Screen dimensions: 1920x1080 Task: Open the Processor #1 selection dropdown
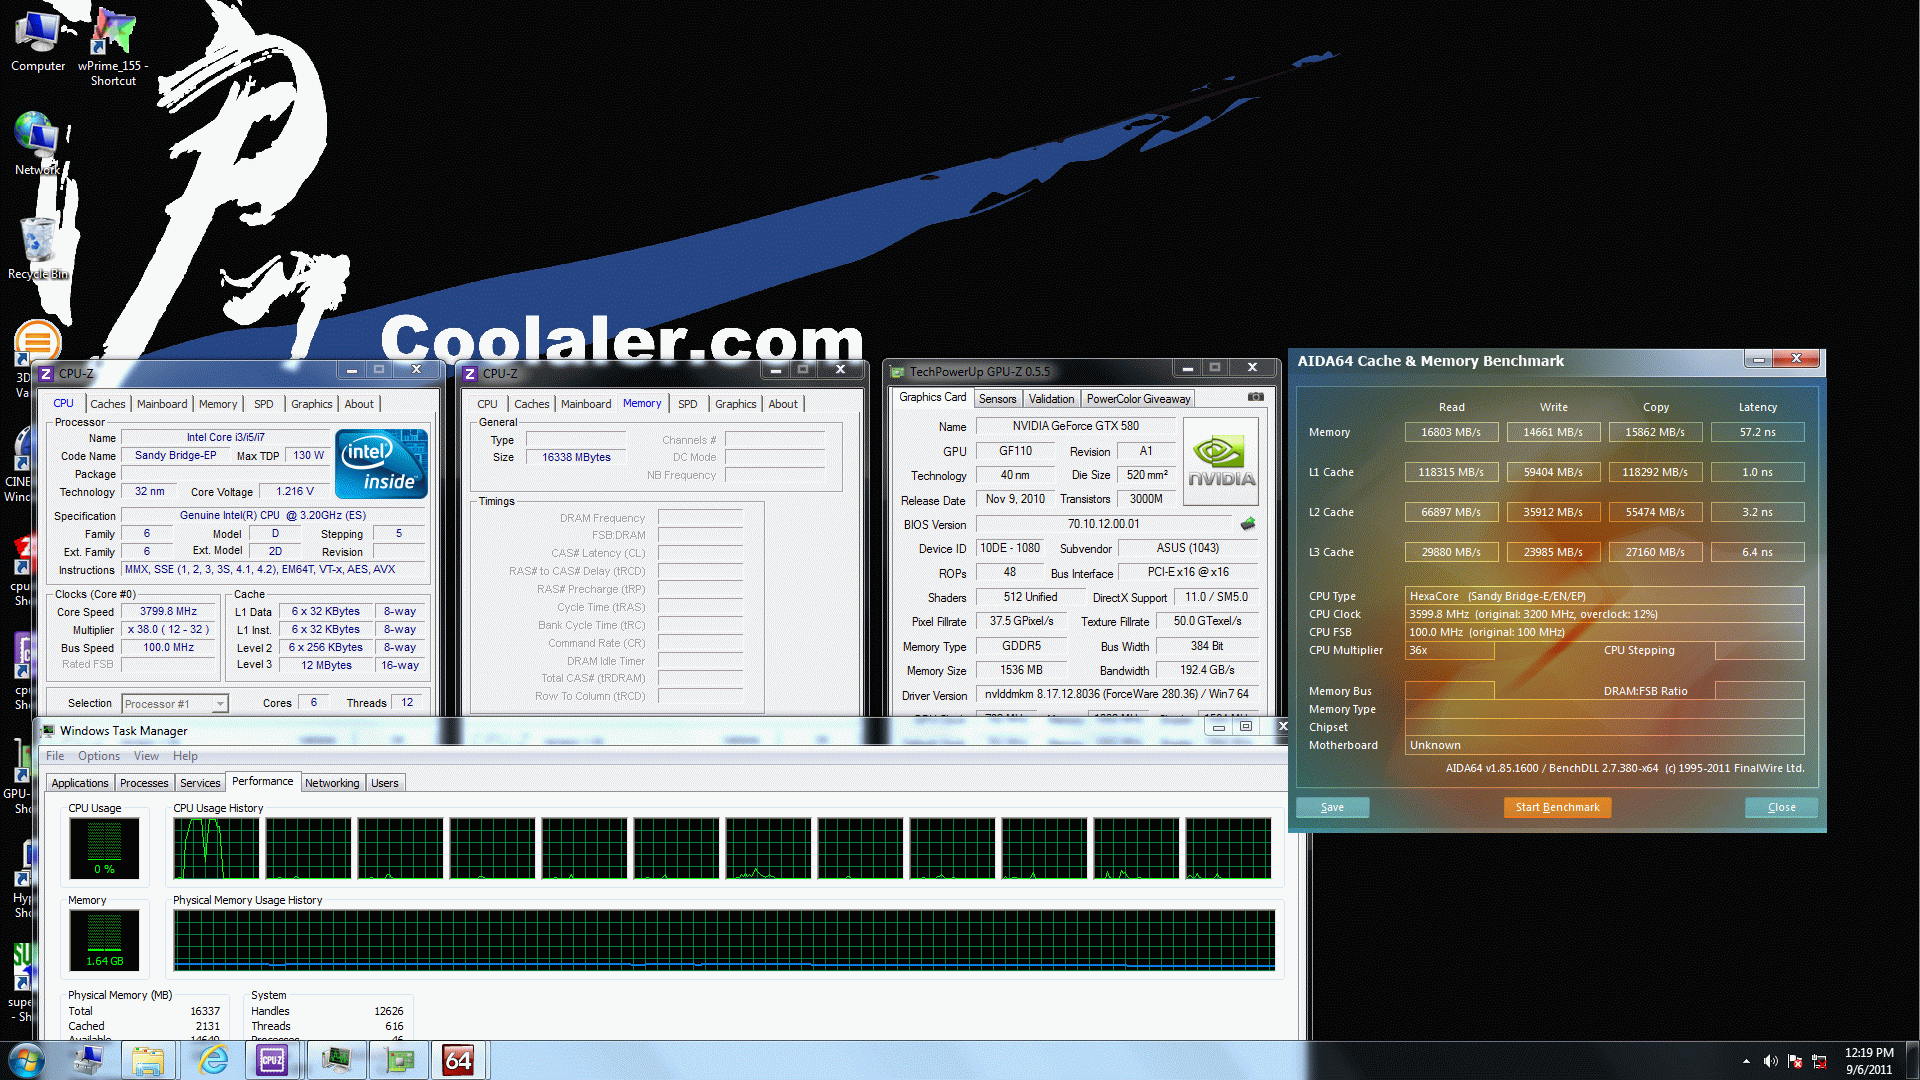point(175,704)
